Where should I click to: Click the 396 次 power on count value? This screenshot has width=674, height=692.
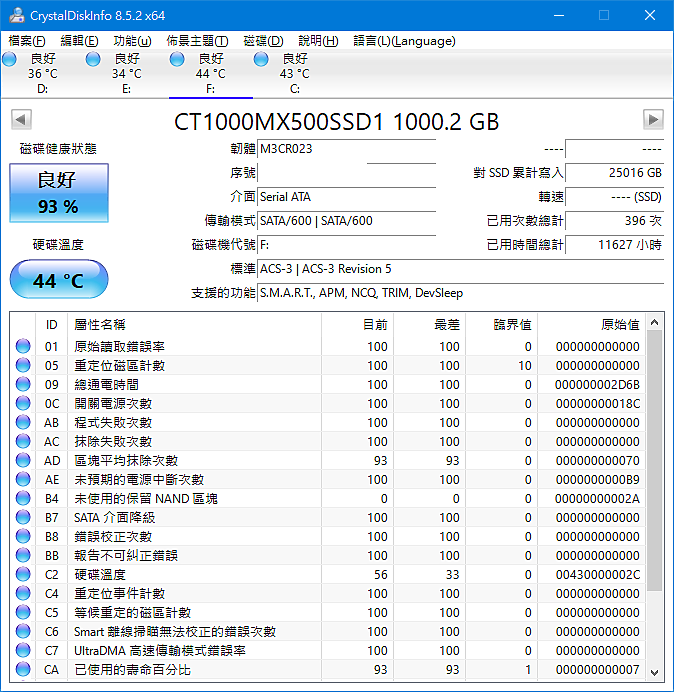pos(614,221)
